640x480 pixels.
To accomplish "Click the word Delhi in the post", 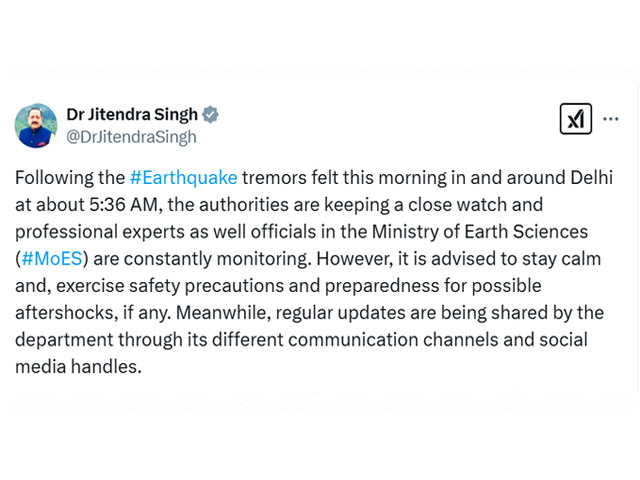I will [x=591, y=178].
